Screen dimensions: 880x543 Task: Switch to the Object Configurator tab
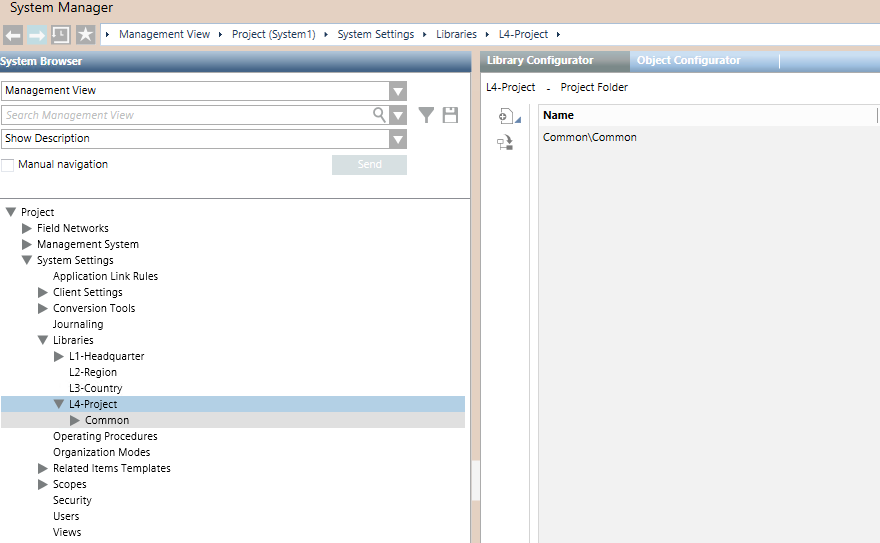[x=688, y=61]
